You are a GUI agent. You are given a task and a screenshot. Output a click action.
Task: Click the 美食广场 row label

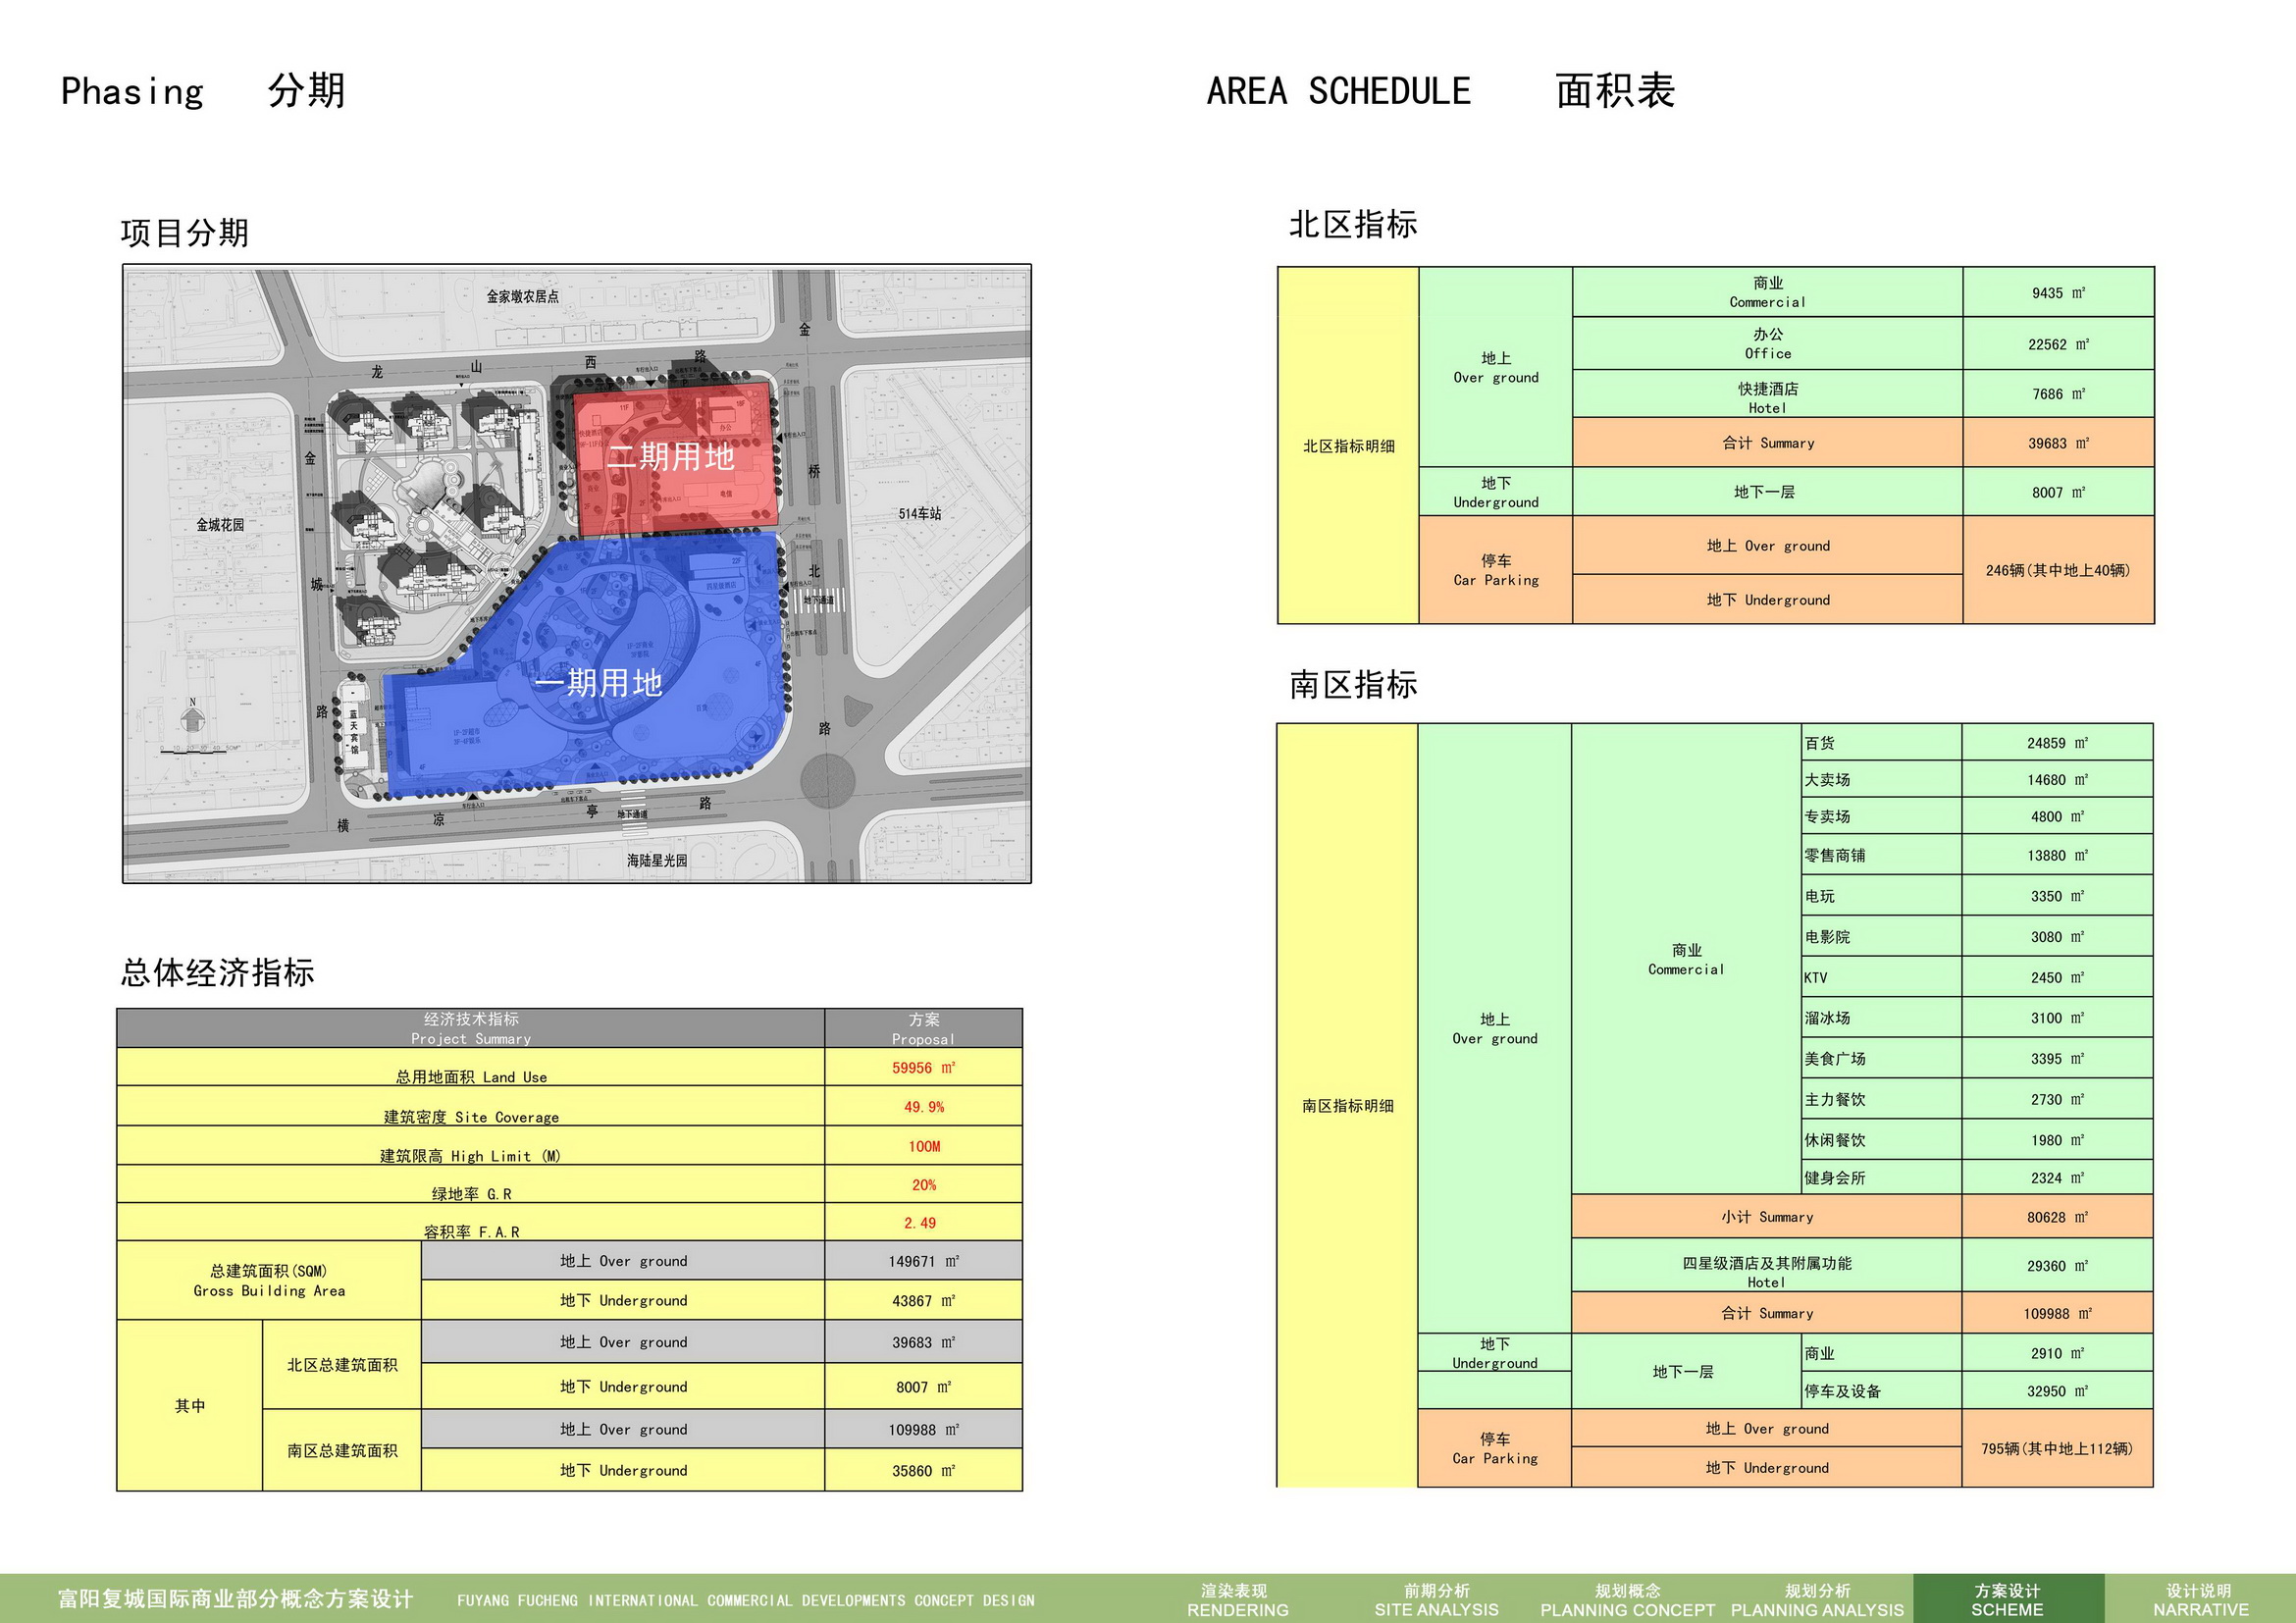[x=1835, y=1058]
